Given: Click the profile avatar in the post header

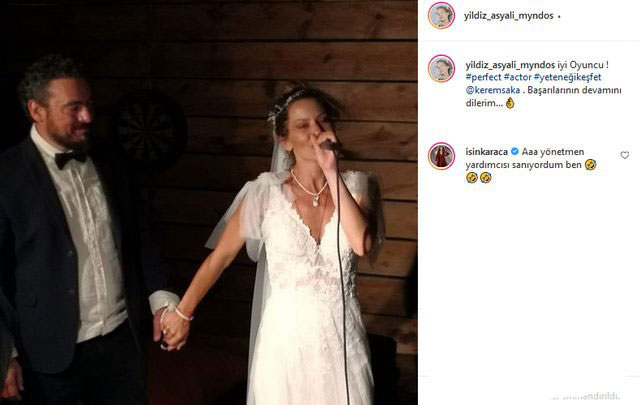Looking at the screenshot, I should [441, 15].
